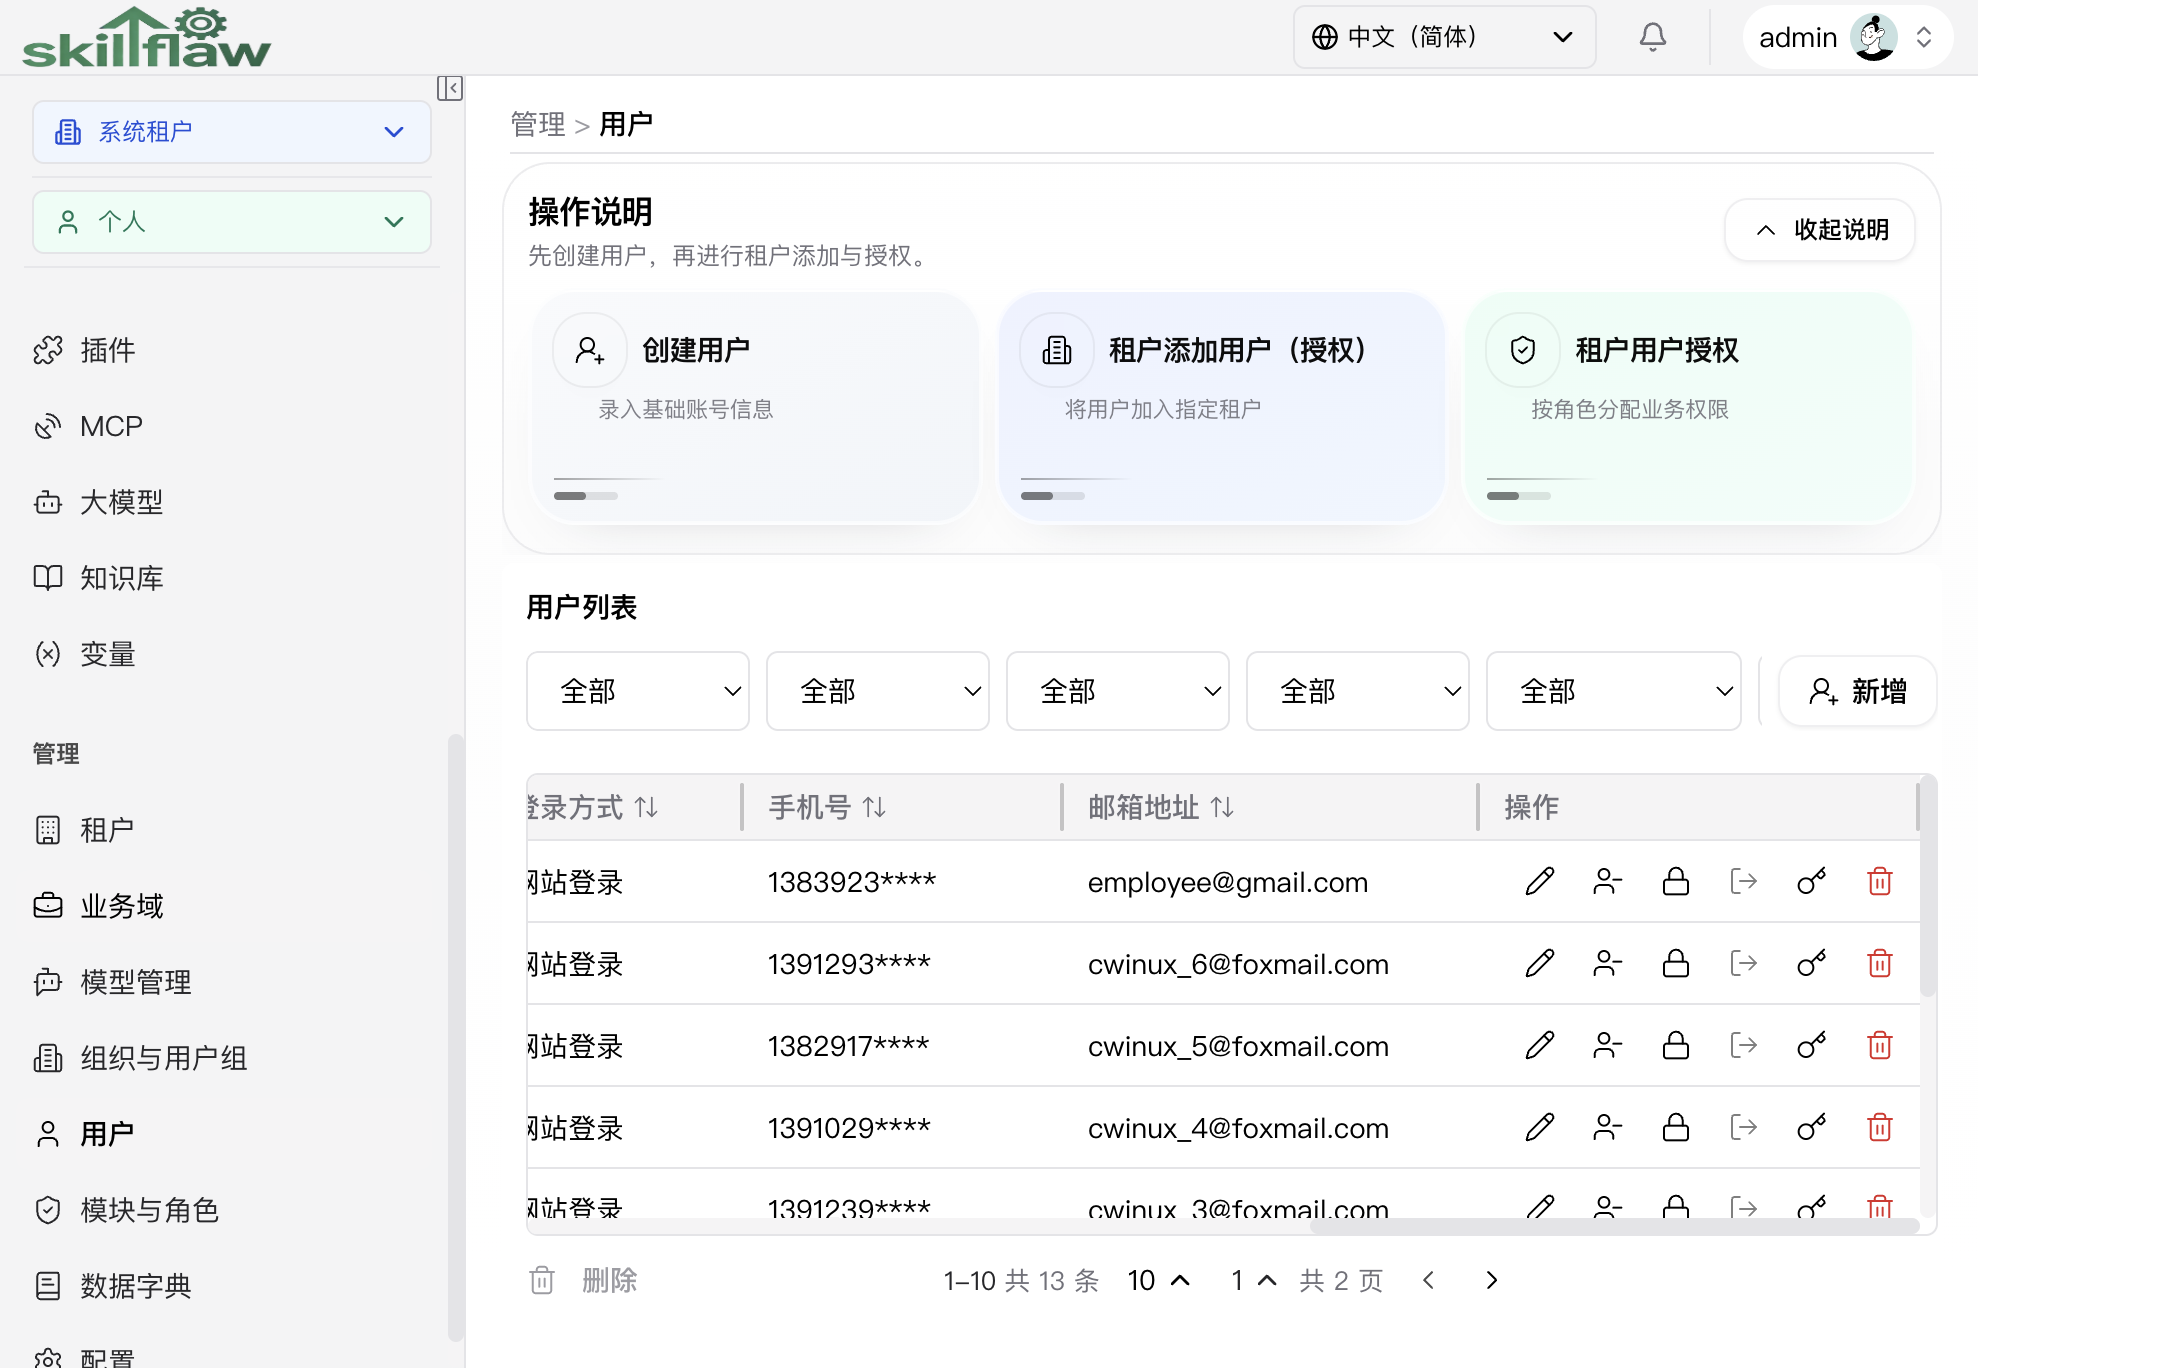Go to next page of users

pos(1492,1280)
